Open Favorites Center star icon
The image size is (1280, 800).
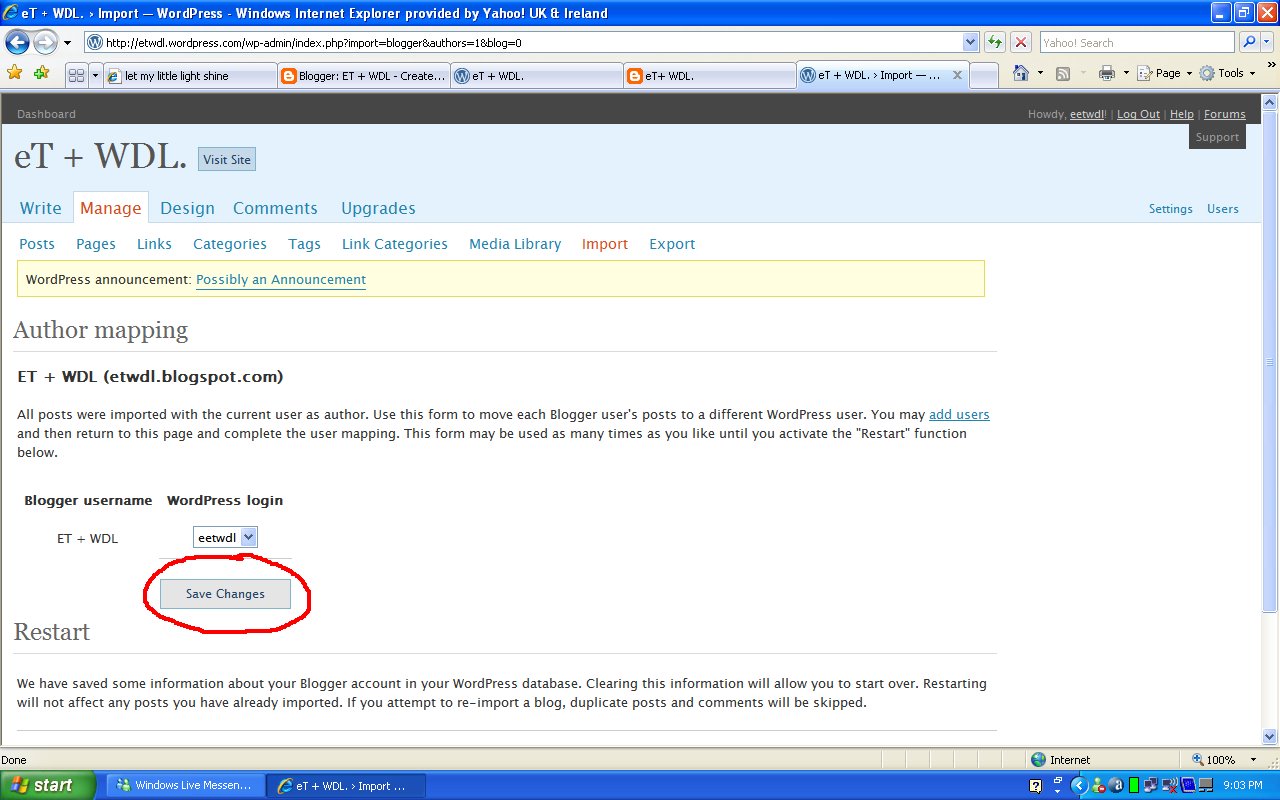click(14, 73)
